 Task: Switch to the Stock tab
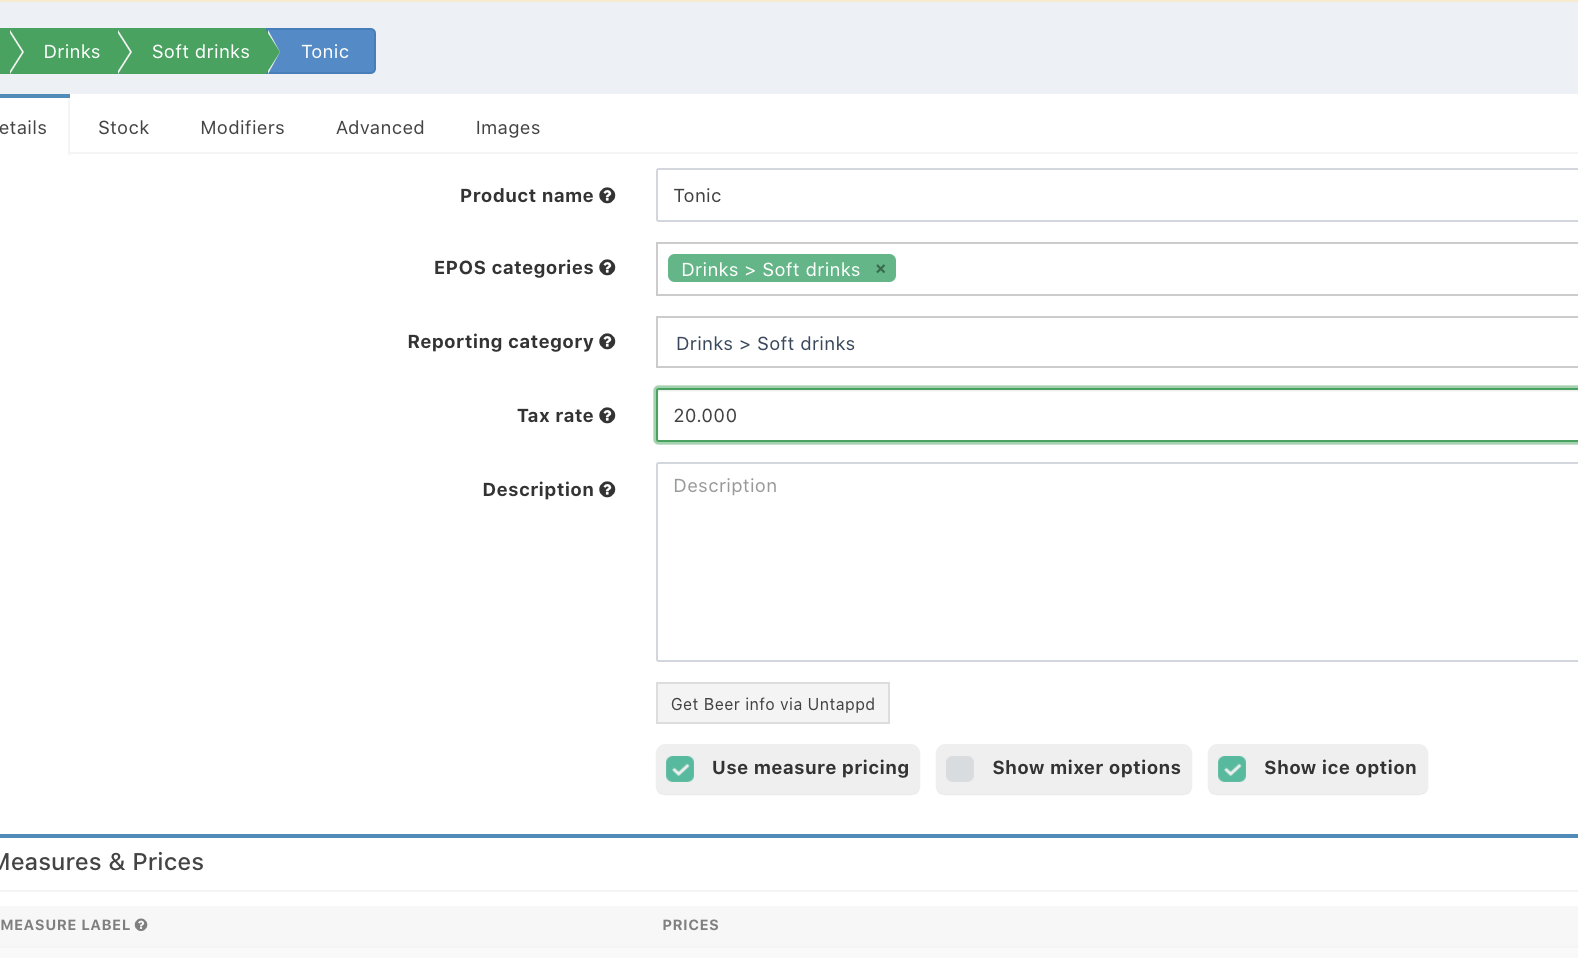tap(123, 128)
